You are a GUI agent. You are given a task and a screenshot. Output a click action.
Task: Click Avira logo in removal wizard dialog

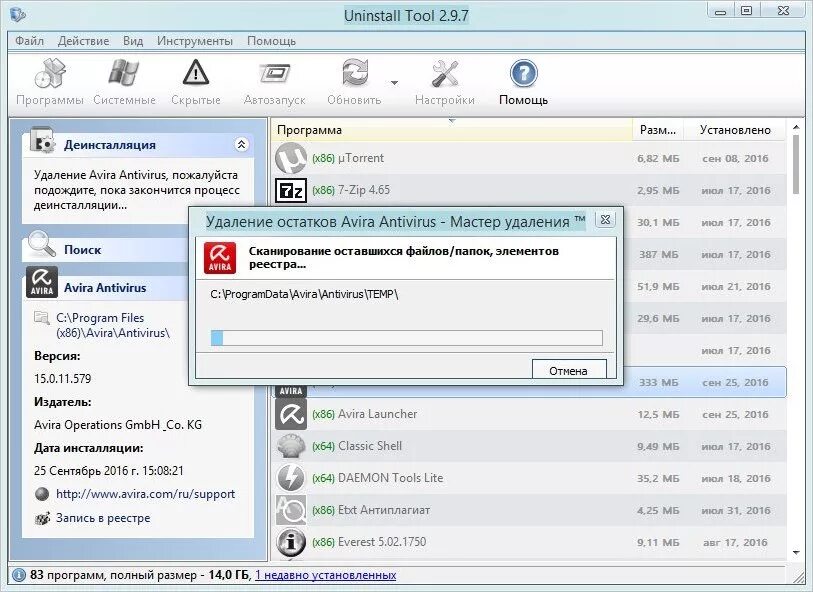coord(220,258)
